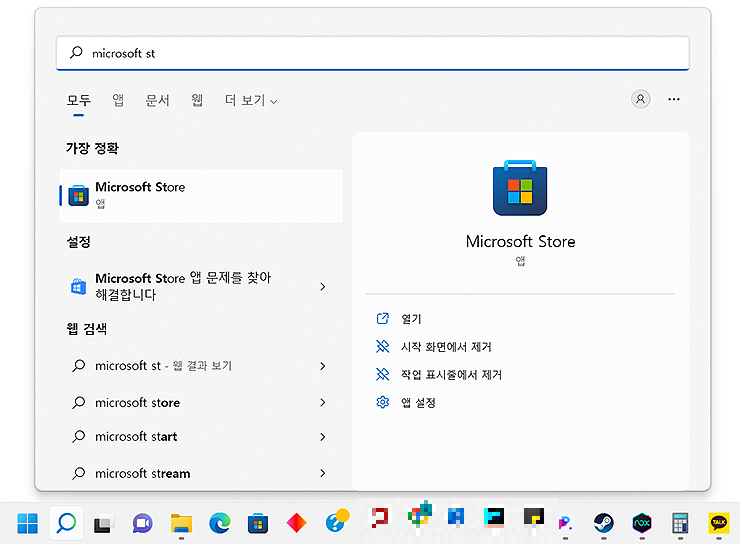Select 'microsoft store' web suggestion text

pos(137,402)
